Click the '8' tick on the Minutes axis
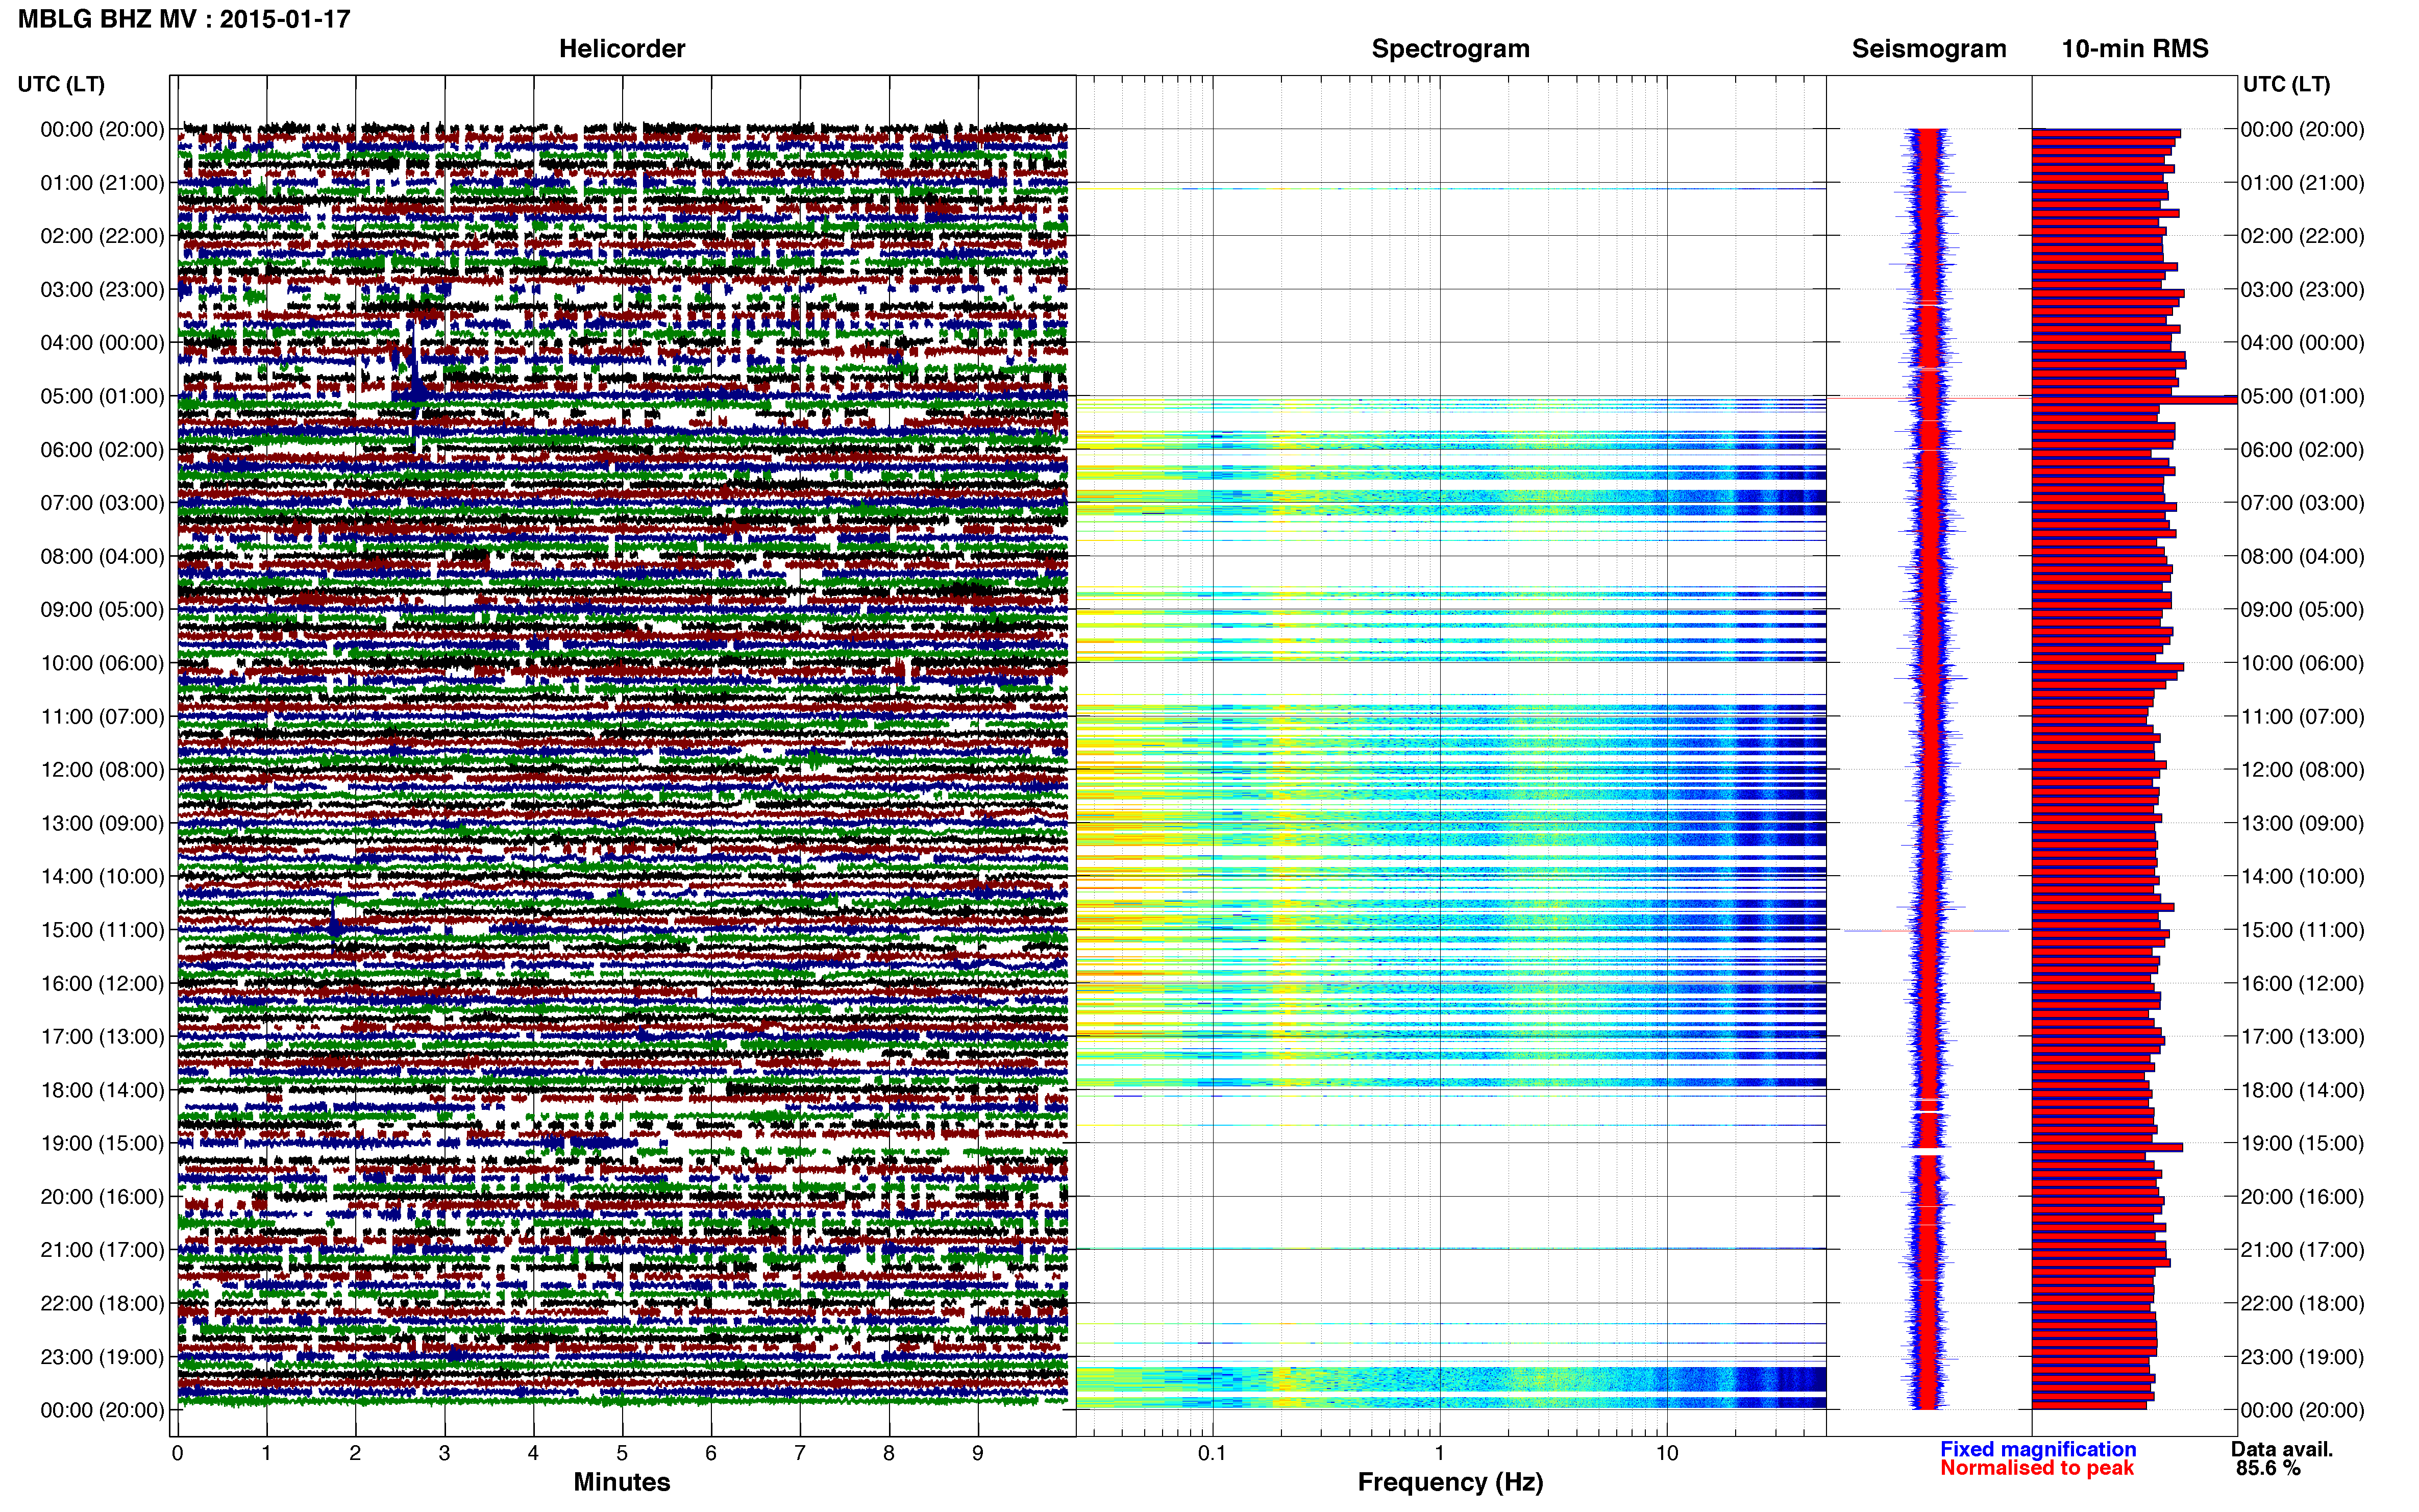 [x=889, y=1454]
